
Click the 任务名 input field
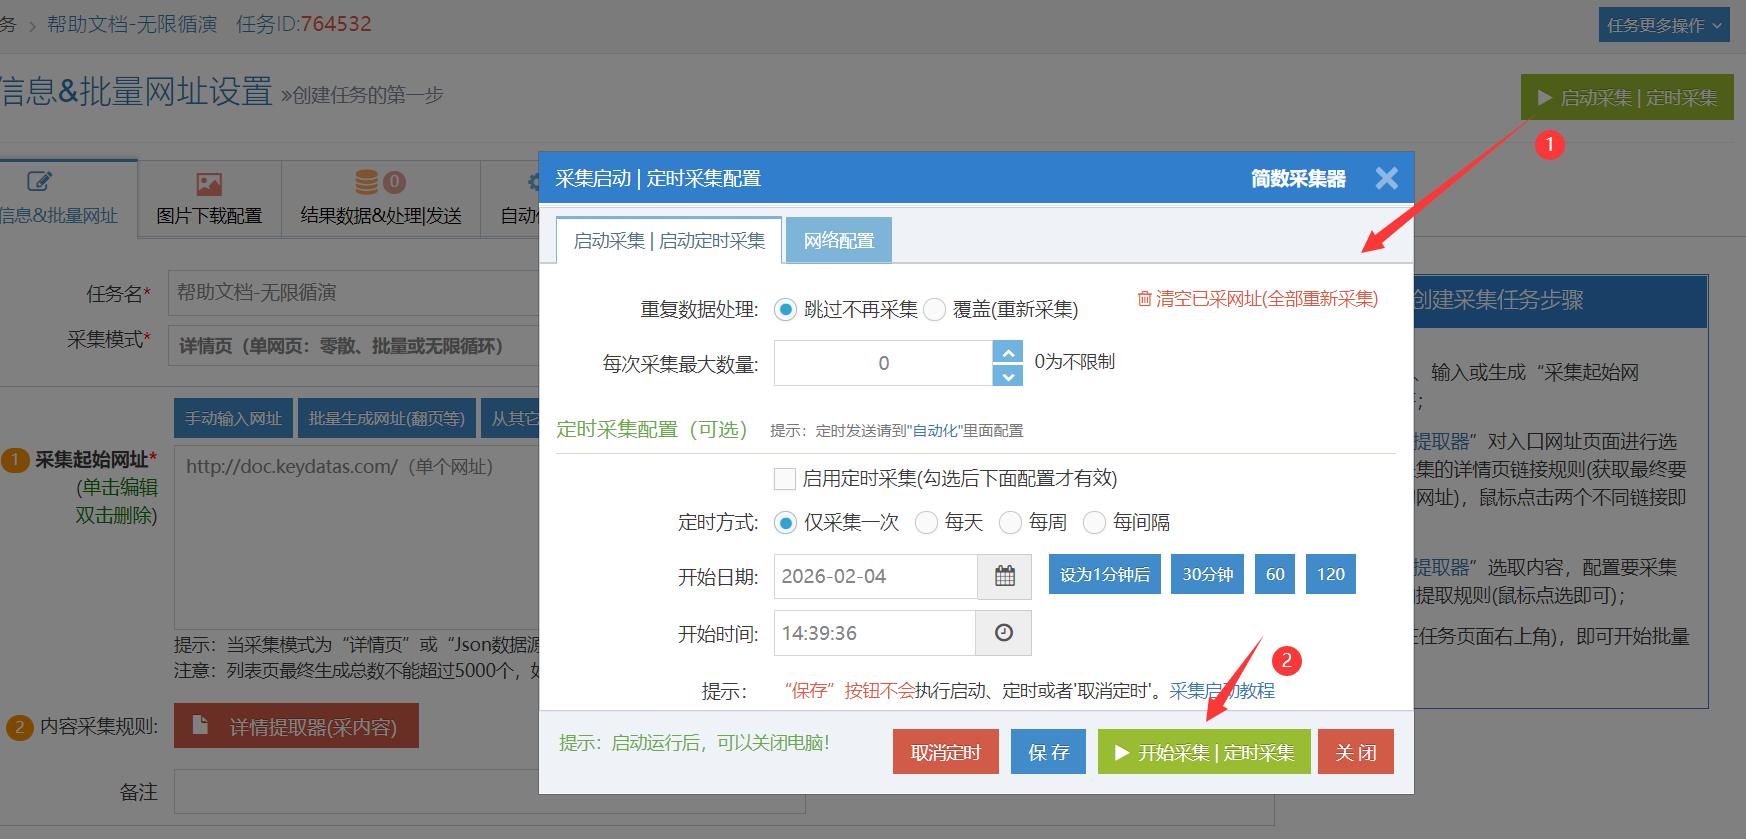pos(354,293)
